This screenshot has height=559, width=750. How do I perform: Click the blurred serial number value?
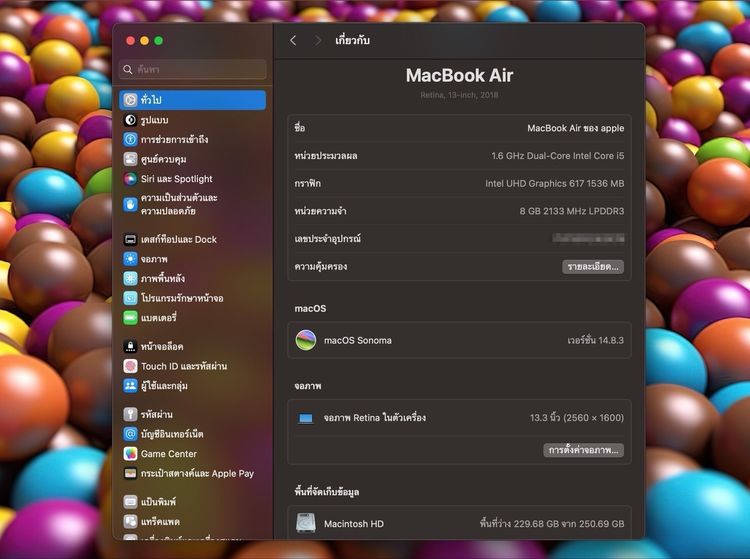pyautogui.click(x=588, y=238)
